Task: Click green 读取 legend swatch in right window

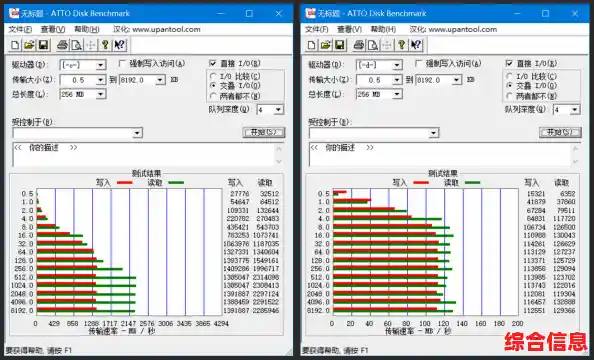Action: (x=472, y=183)
